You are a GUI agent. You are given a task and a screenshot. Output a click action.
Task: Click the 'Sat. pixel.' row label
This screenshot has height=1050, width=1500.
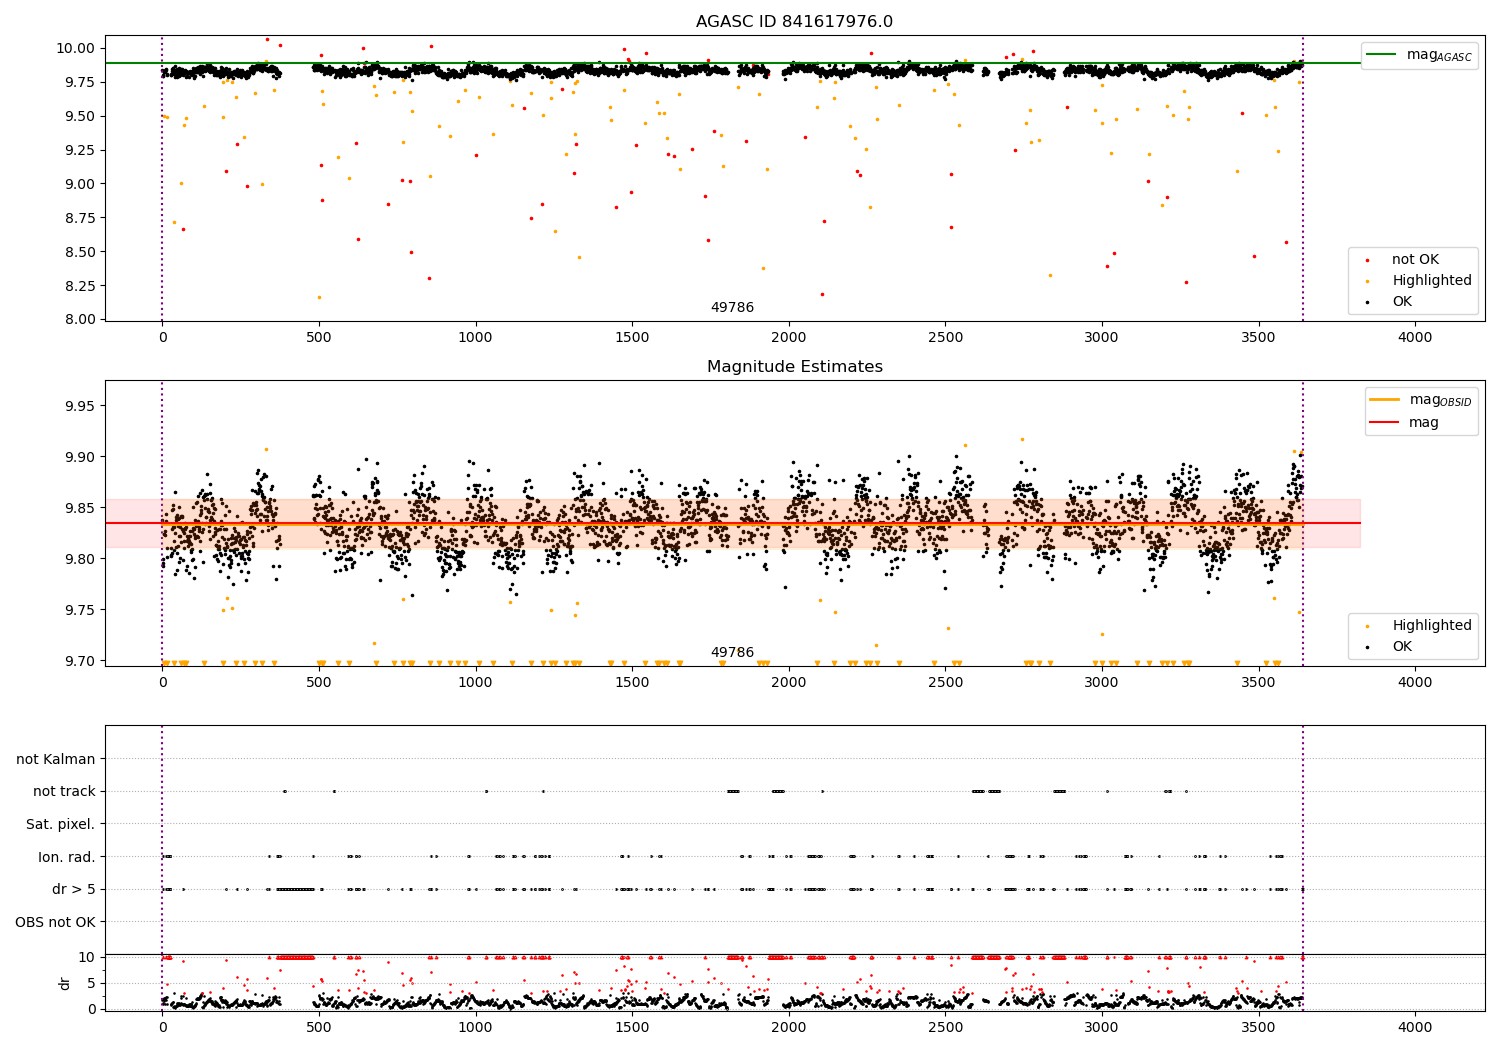point(61,824)
